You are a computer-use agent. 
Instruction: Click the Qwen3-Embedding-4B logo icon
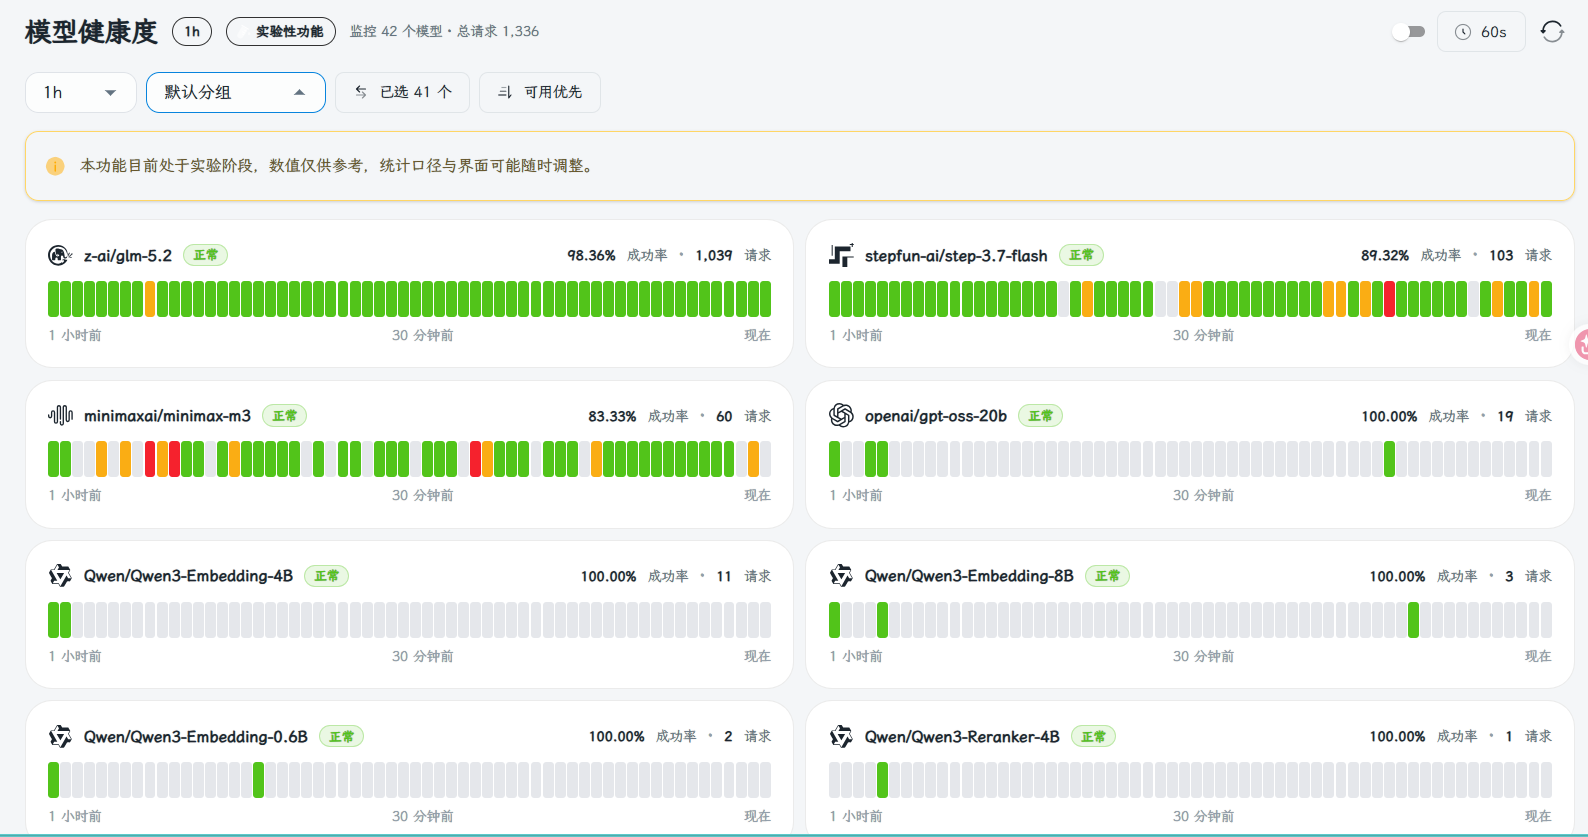click(x=60, y=576)
